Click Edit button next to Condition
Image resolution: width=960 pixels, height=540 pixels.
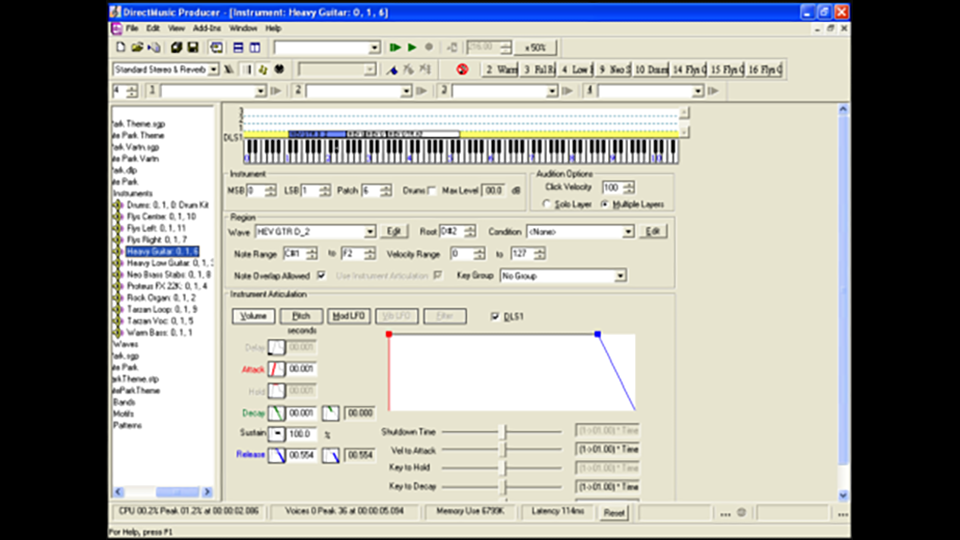(x=653, y=231)
